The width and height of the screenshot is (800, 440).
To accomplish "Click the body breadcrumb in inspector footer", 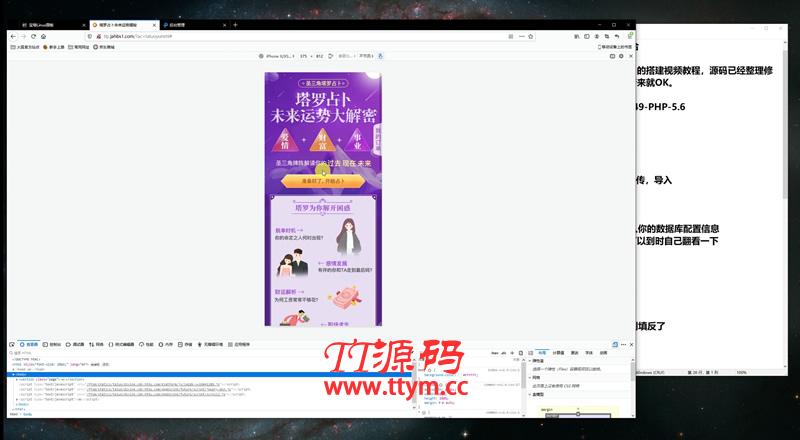I will pos(27,414).
